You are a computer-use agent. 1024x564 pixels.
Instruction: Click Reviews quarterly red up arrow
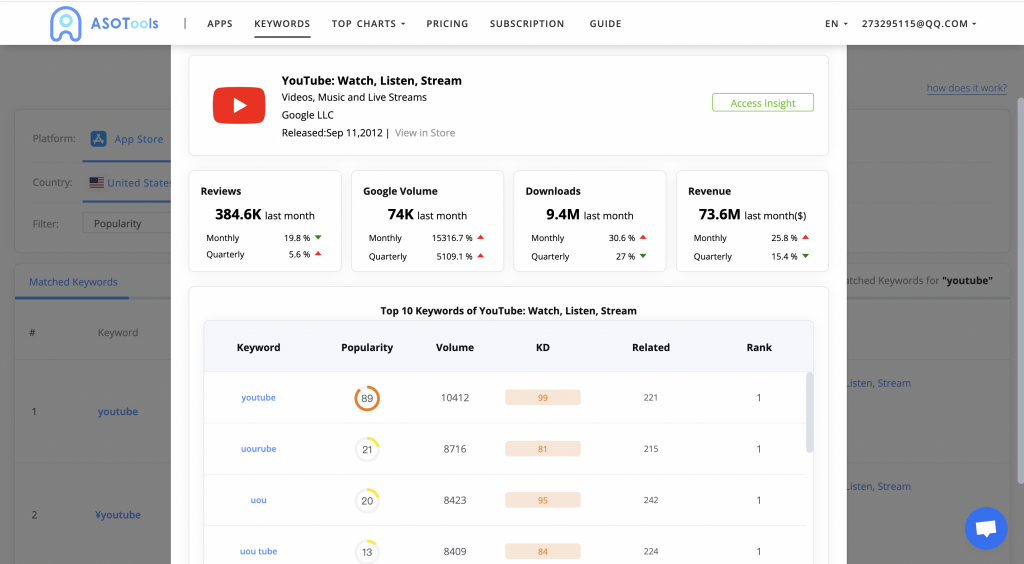click(318, 254)
